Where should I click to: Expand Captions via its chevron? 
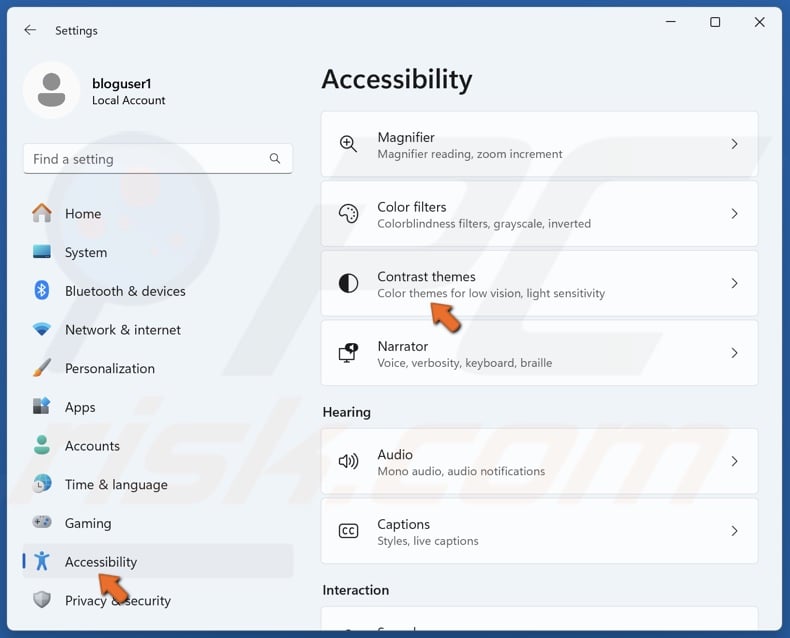coord(734,531)
